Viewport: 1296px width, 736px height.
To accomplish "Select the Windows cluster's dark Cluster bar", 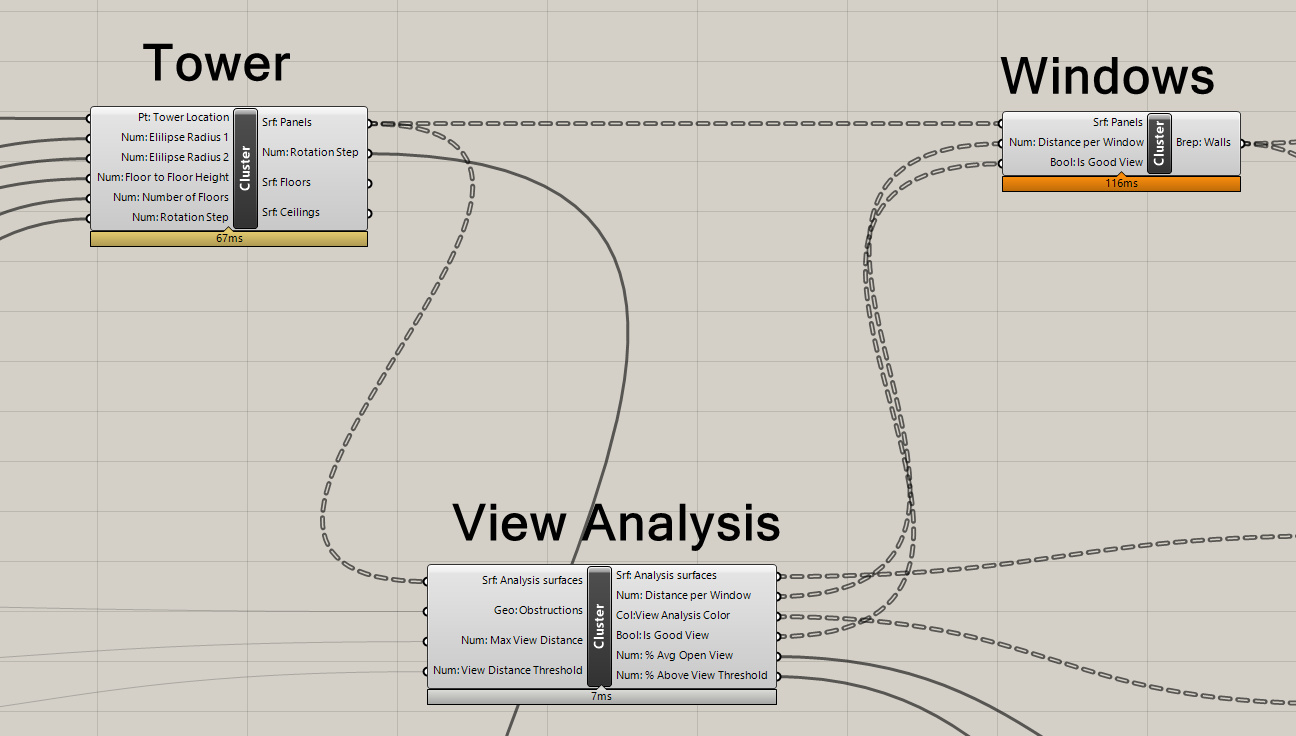I will (x=1159, y=143).
